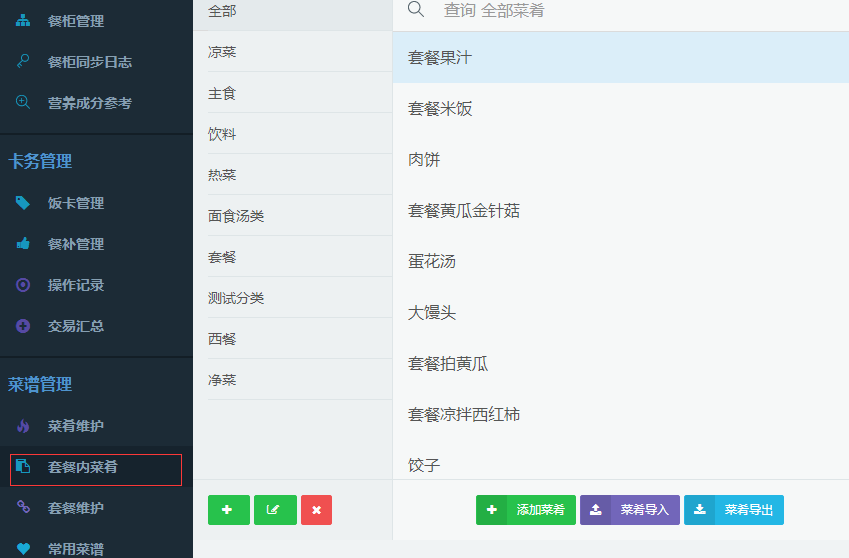Click the heart icon beside 常用菜谱
Viewport: 849px width, 558px height.
(x=23, y=549)
